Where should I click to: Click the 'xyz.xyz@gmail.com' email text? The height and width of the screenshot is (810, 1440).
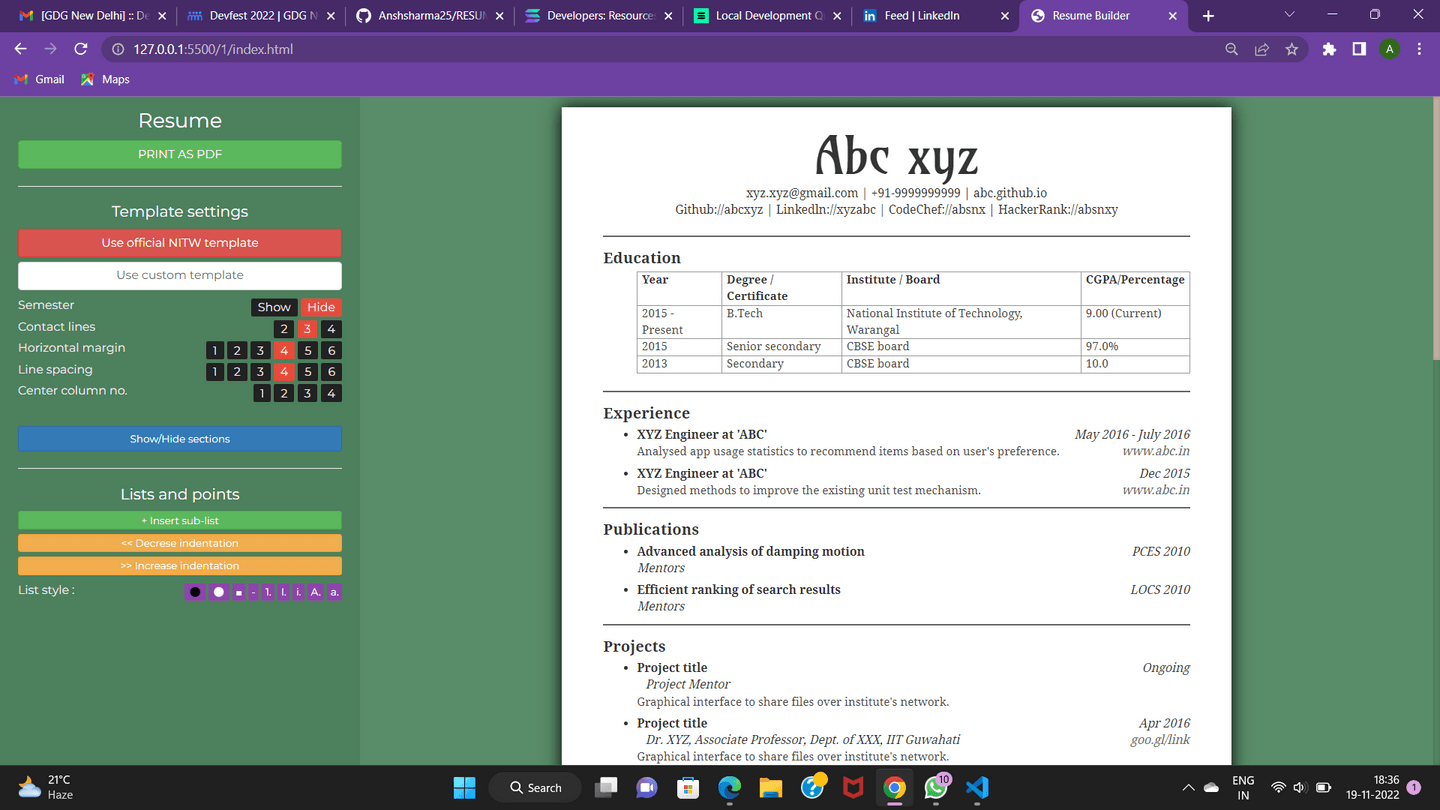(x=802, y=193)
